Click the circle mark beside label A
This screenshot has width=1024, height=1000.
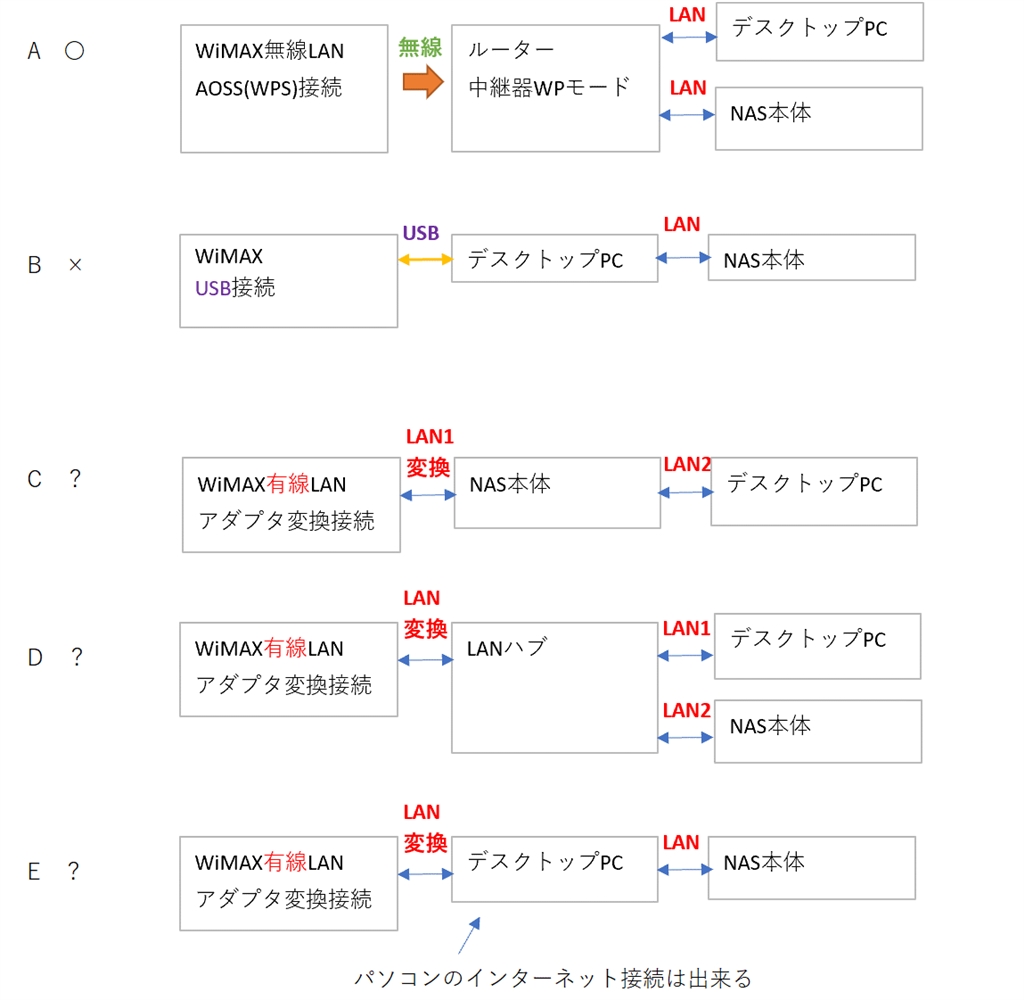(x=74, y=52)
